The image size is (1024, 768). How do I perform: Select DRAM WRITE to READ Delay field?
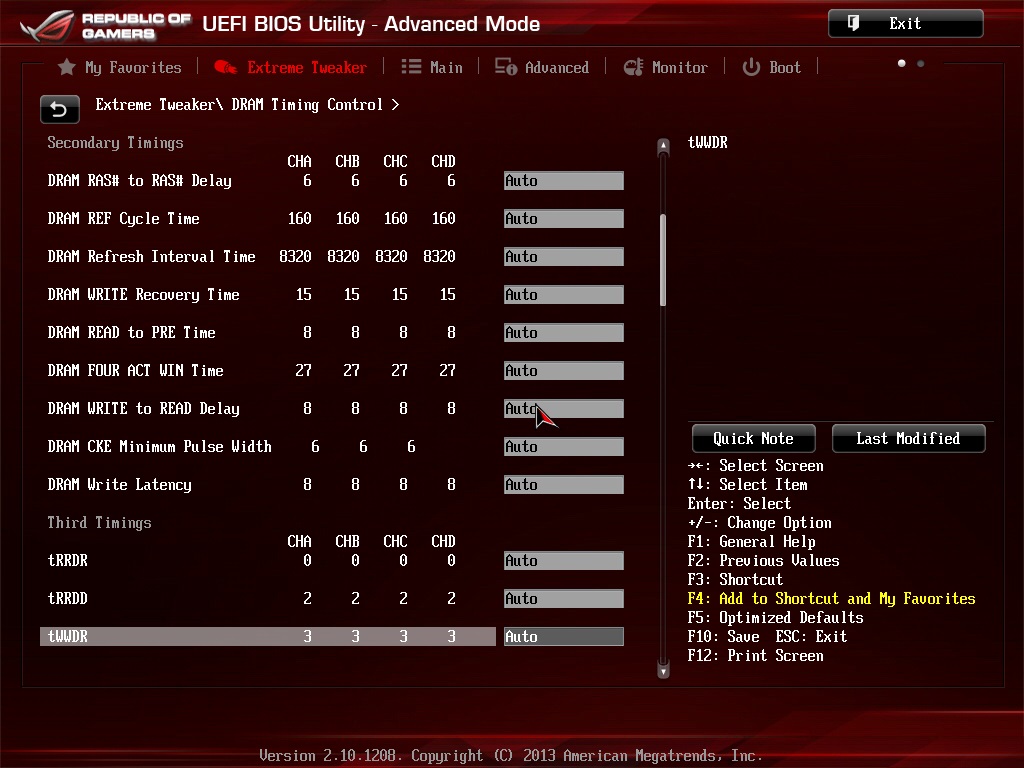(x=564, y=409)
